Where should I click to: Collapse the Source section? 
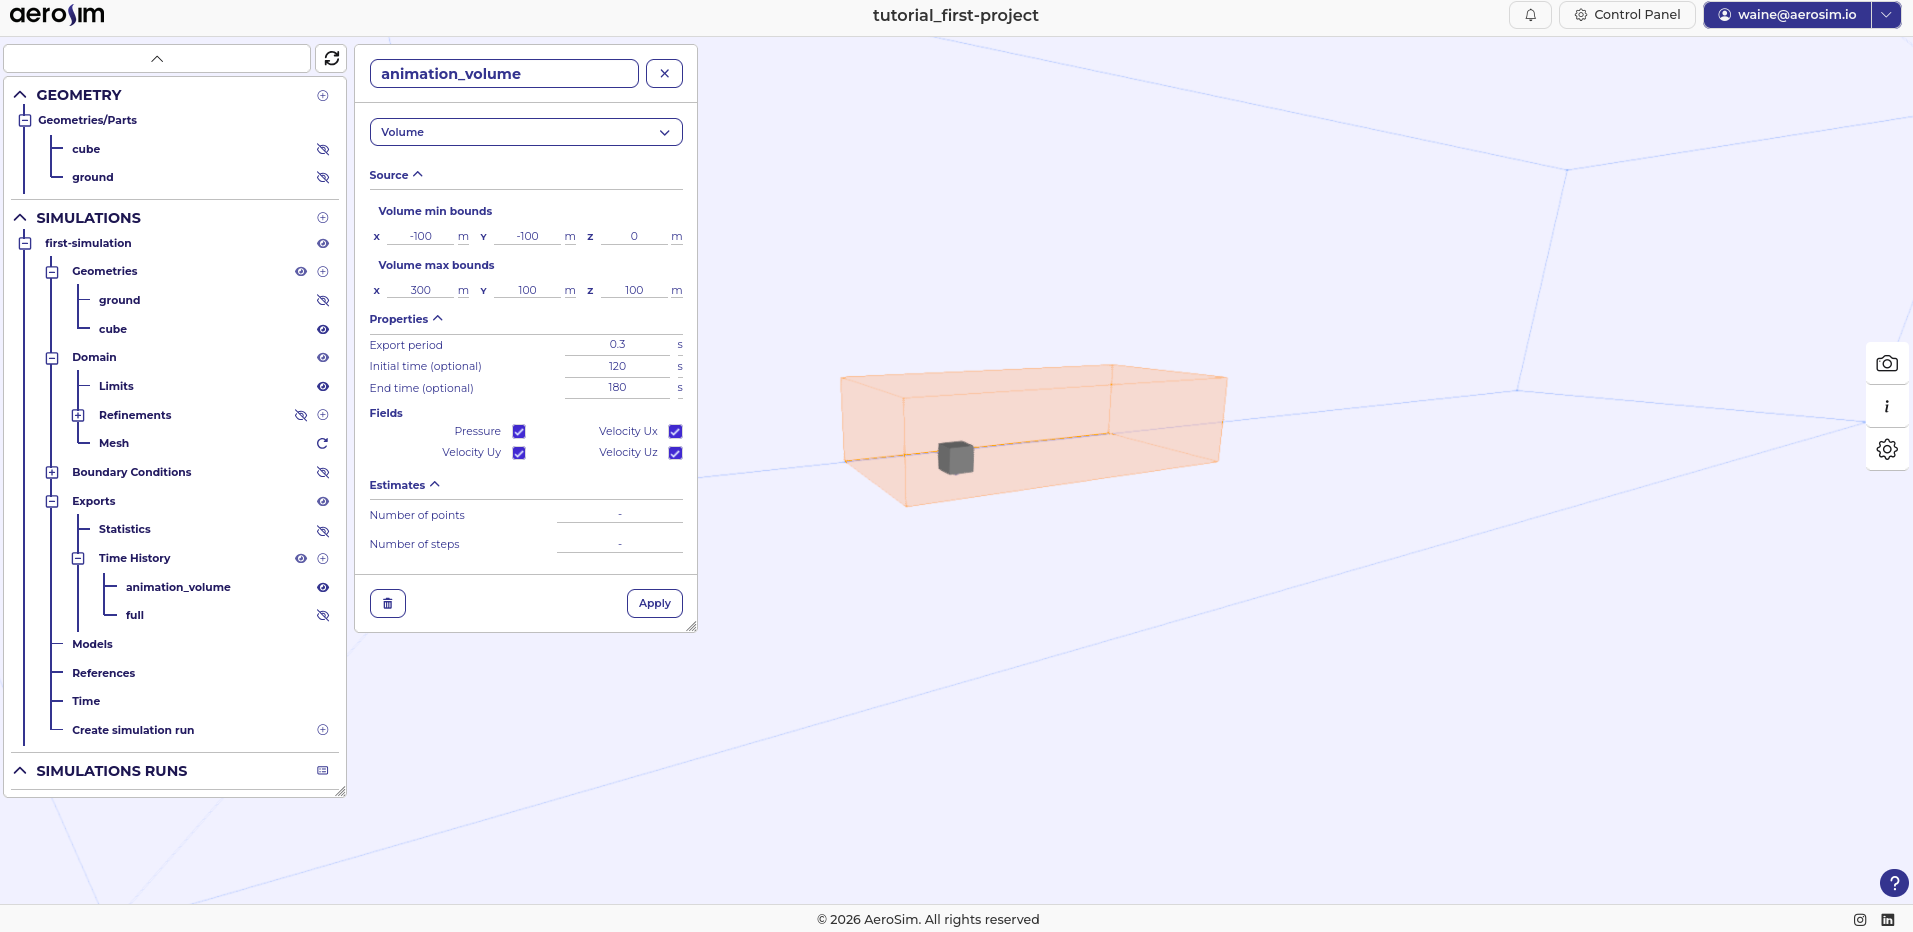(418, 173)
